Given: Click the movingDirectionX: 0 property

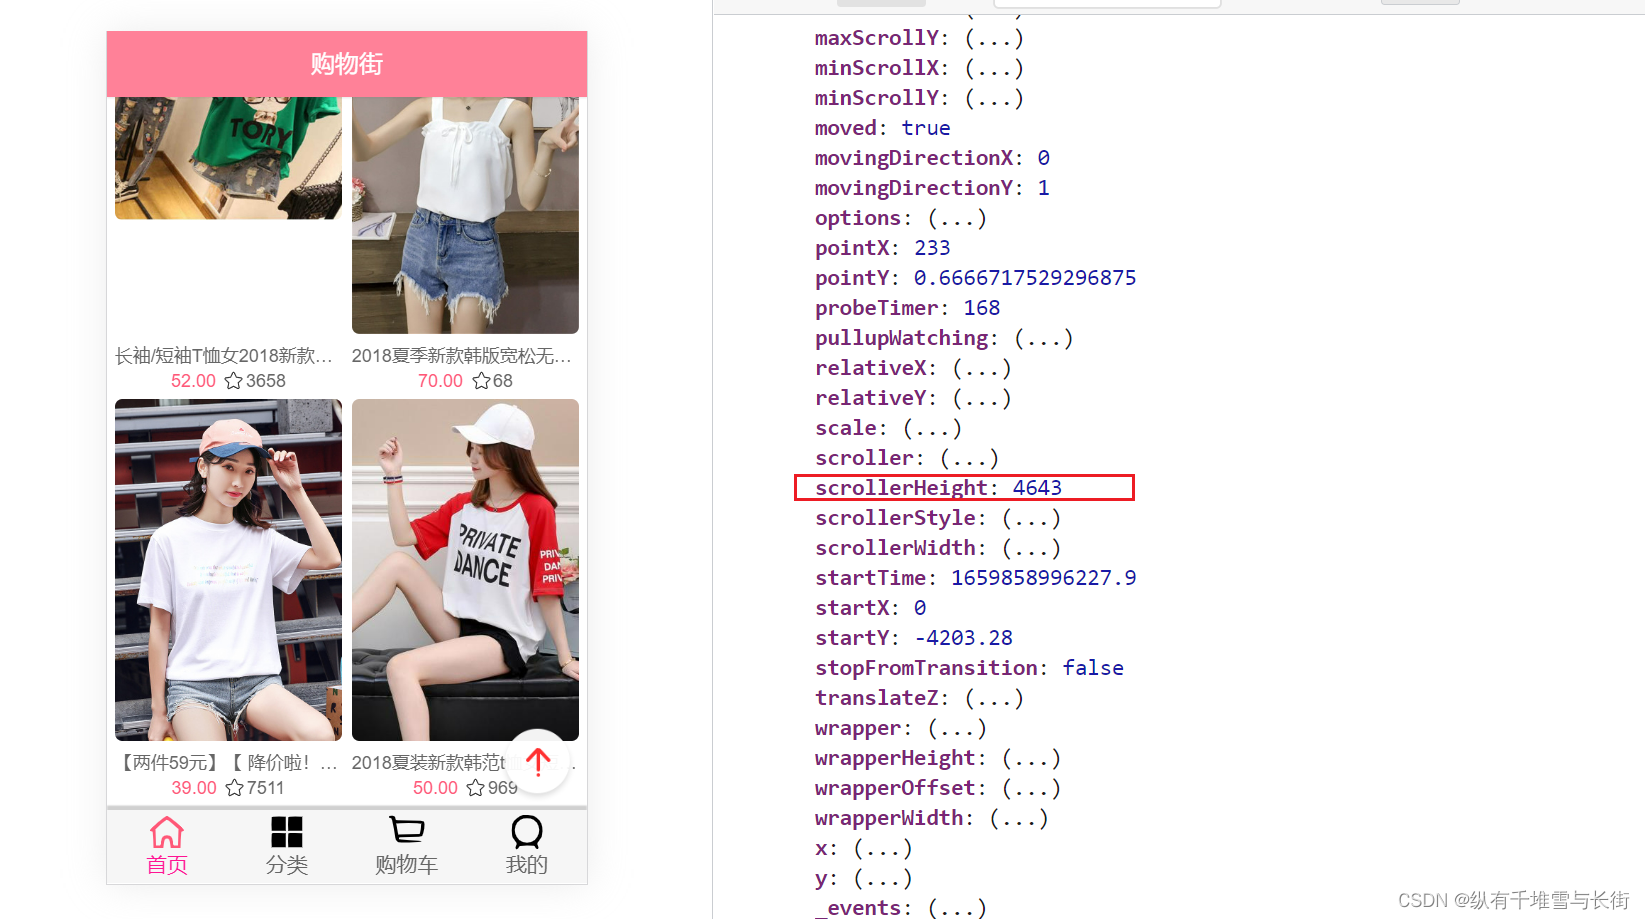Looking at the screenshot, I should click(932, 158).
